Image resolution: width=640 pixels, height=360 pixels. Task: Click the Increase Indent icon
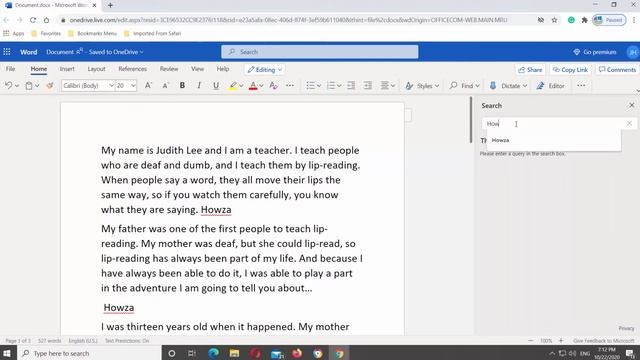pyautogui.click(x=367, y=85)
